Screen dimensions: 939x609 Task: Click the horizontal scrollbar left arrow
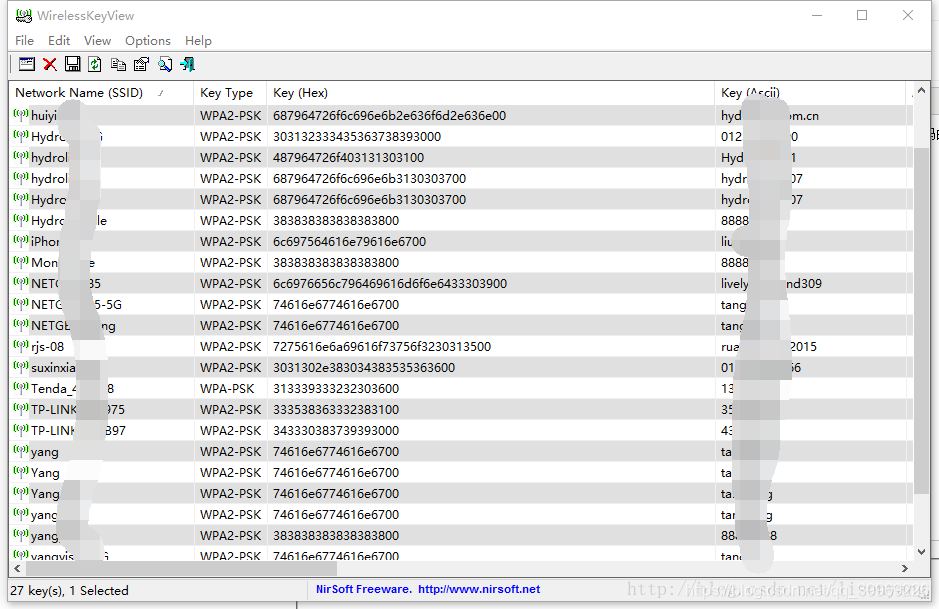(17, 568)
